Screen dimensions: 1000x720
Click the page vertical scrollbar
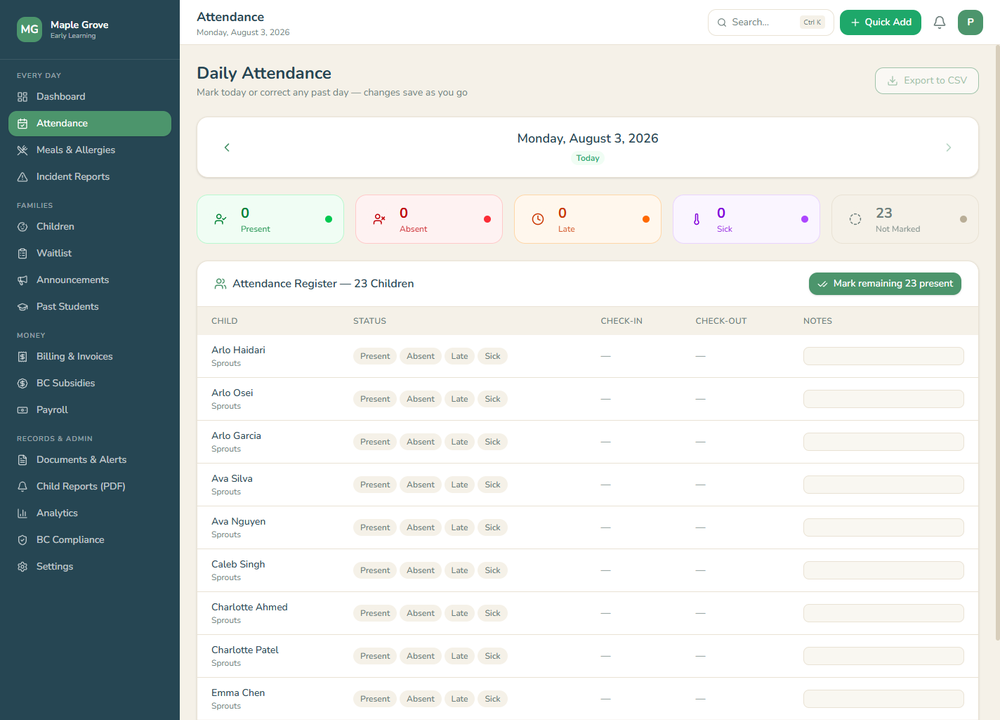click(x=997, y=344)
